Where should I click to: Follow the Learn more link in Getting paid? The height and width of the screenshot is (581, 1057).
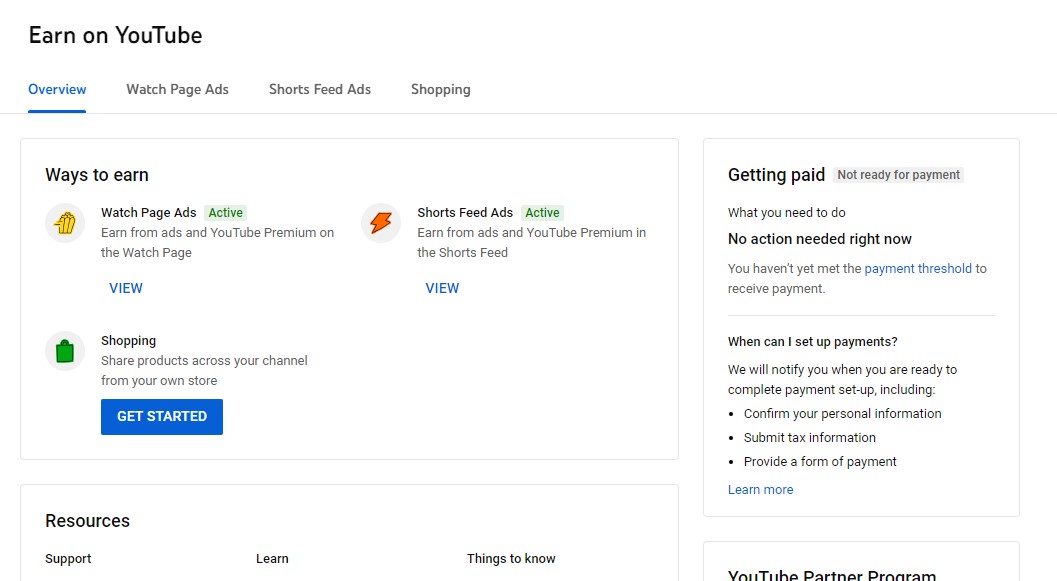(760, 490)
